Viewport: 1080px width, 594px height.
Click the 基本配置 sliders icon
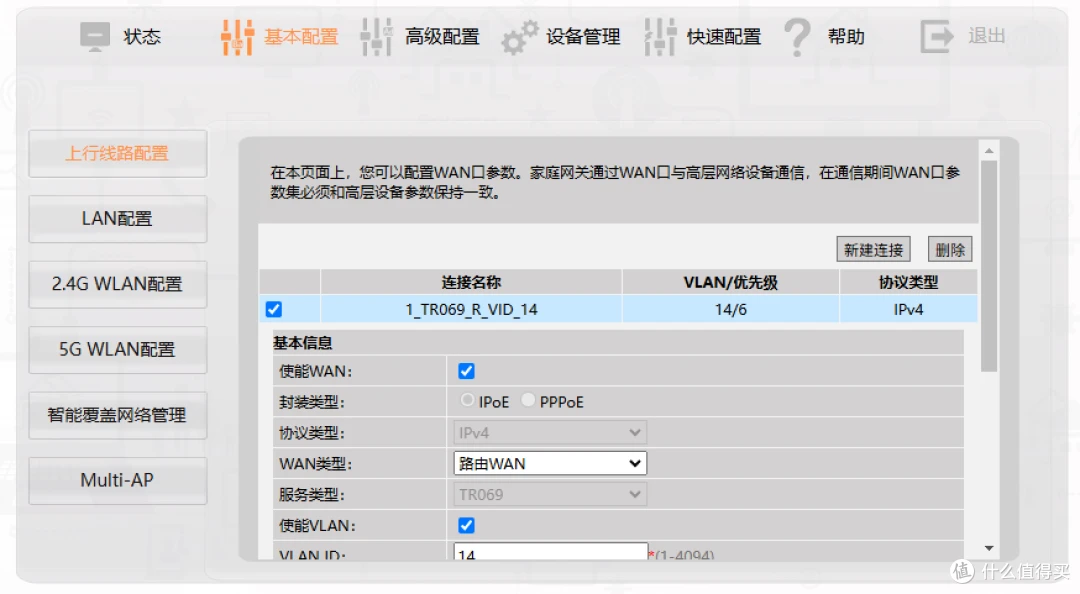237,37
